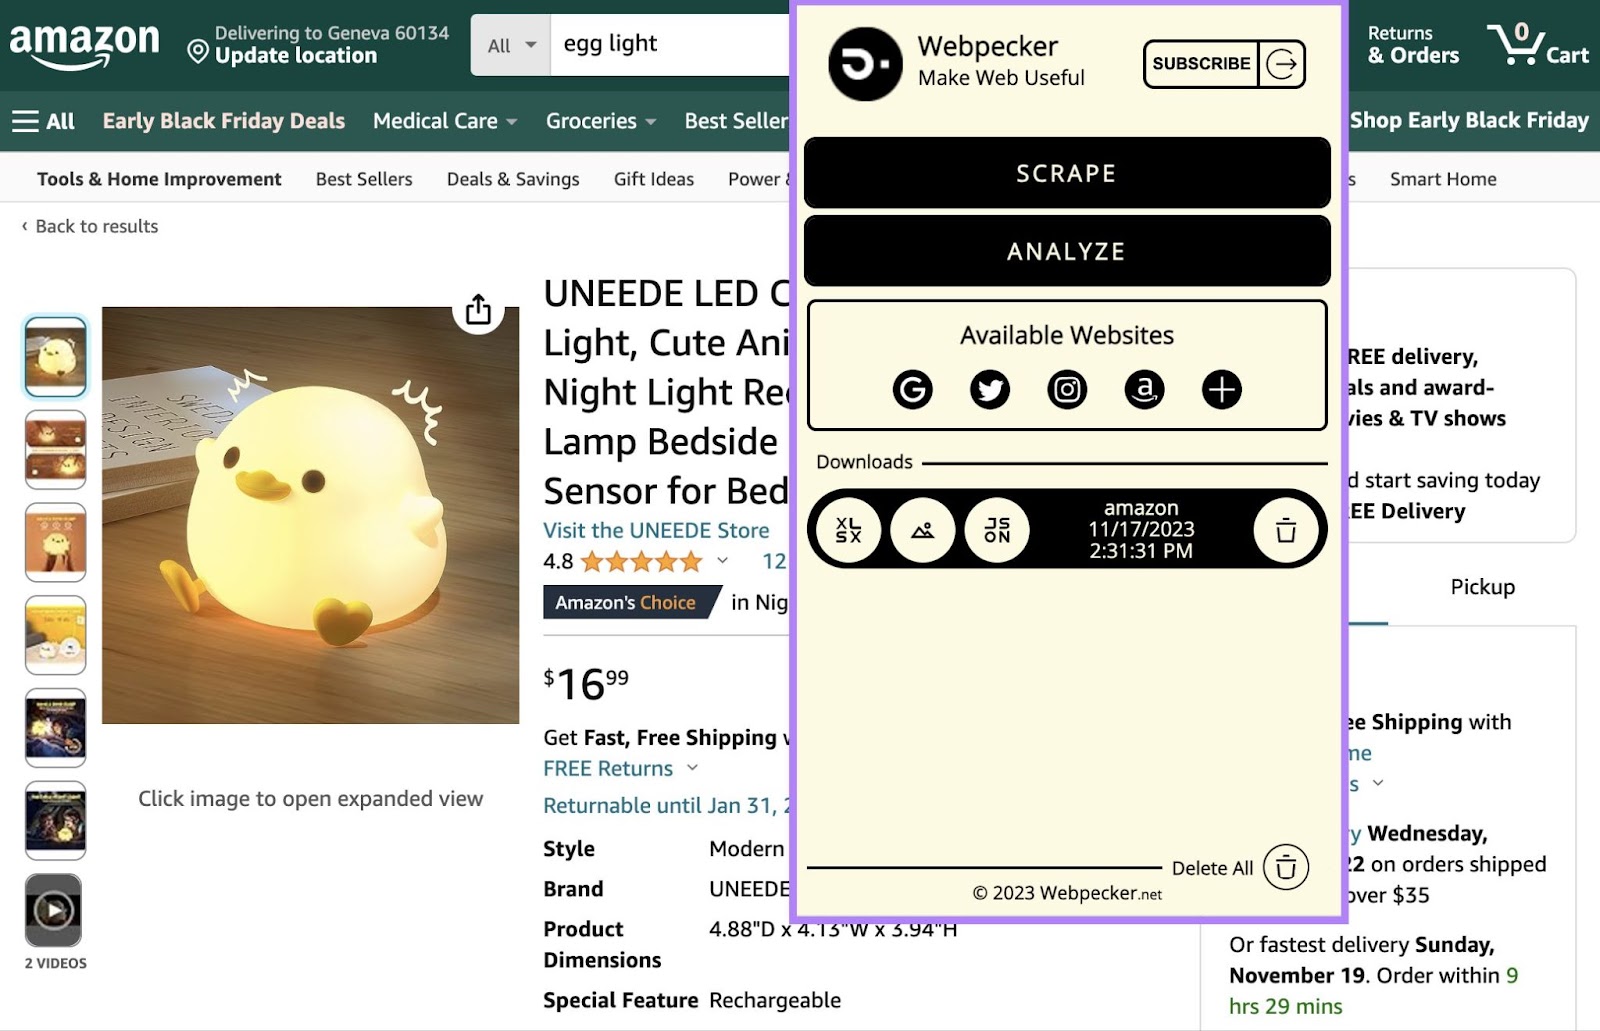Click the Webpecker.net copyright text
The image size is (1600, 1031).
click(1067, 893)
